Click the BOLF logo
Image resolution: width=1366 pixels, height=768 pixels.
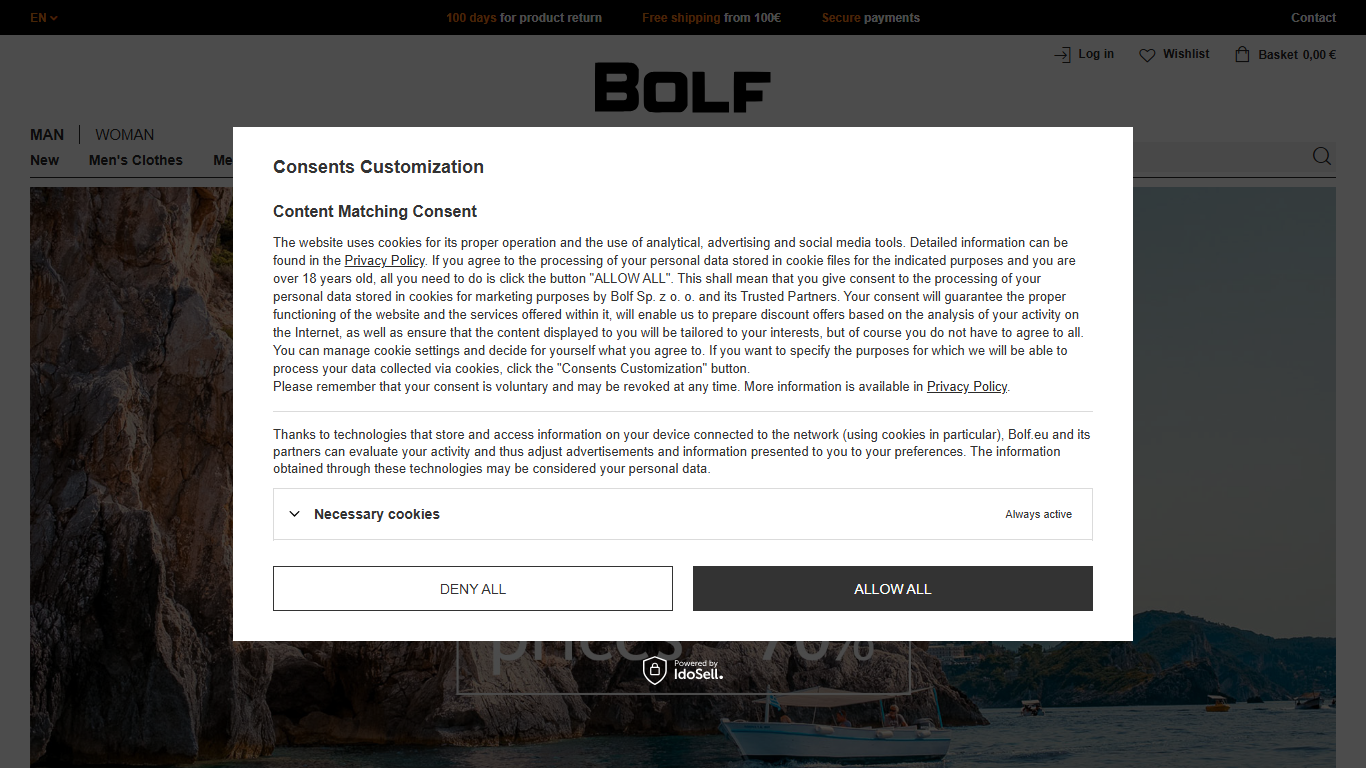(683, 87)
